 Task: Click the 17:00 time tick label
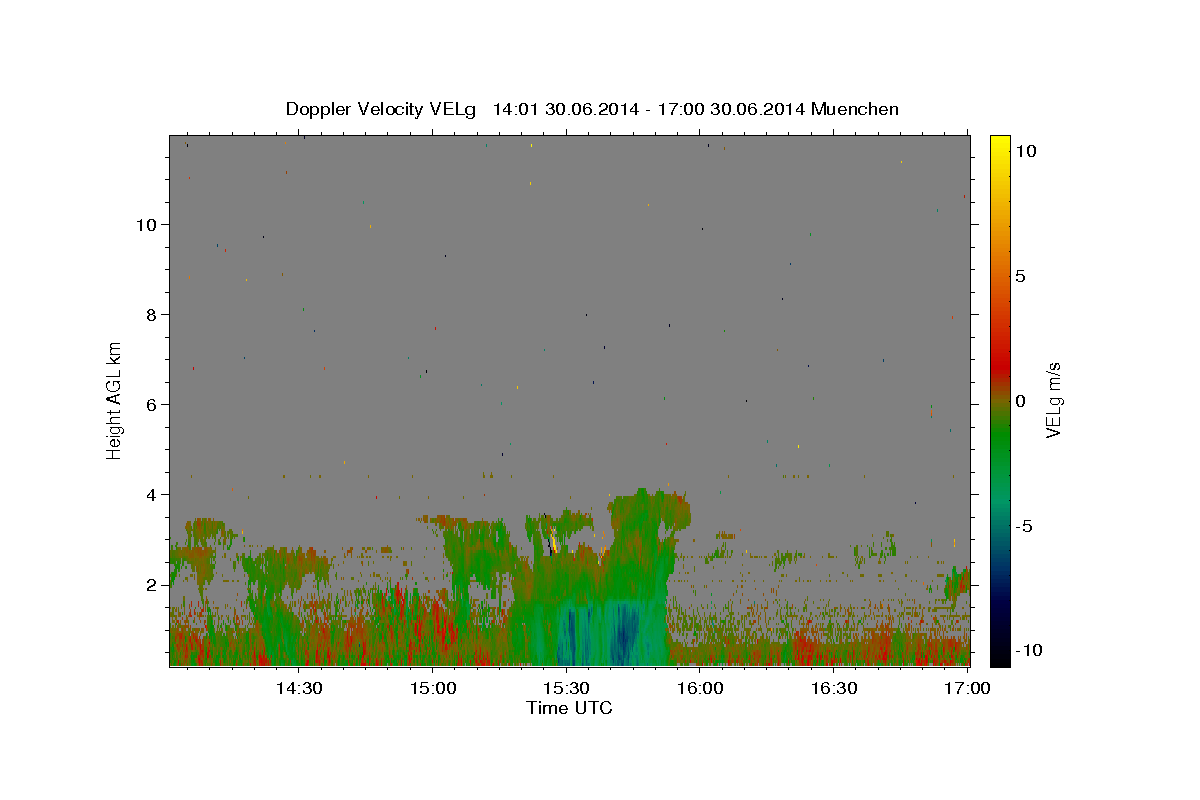(967, 688)
